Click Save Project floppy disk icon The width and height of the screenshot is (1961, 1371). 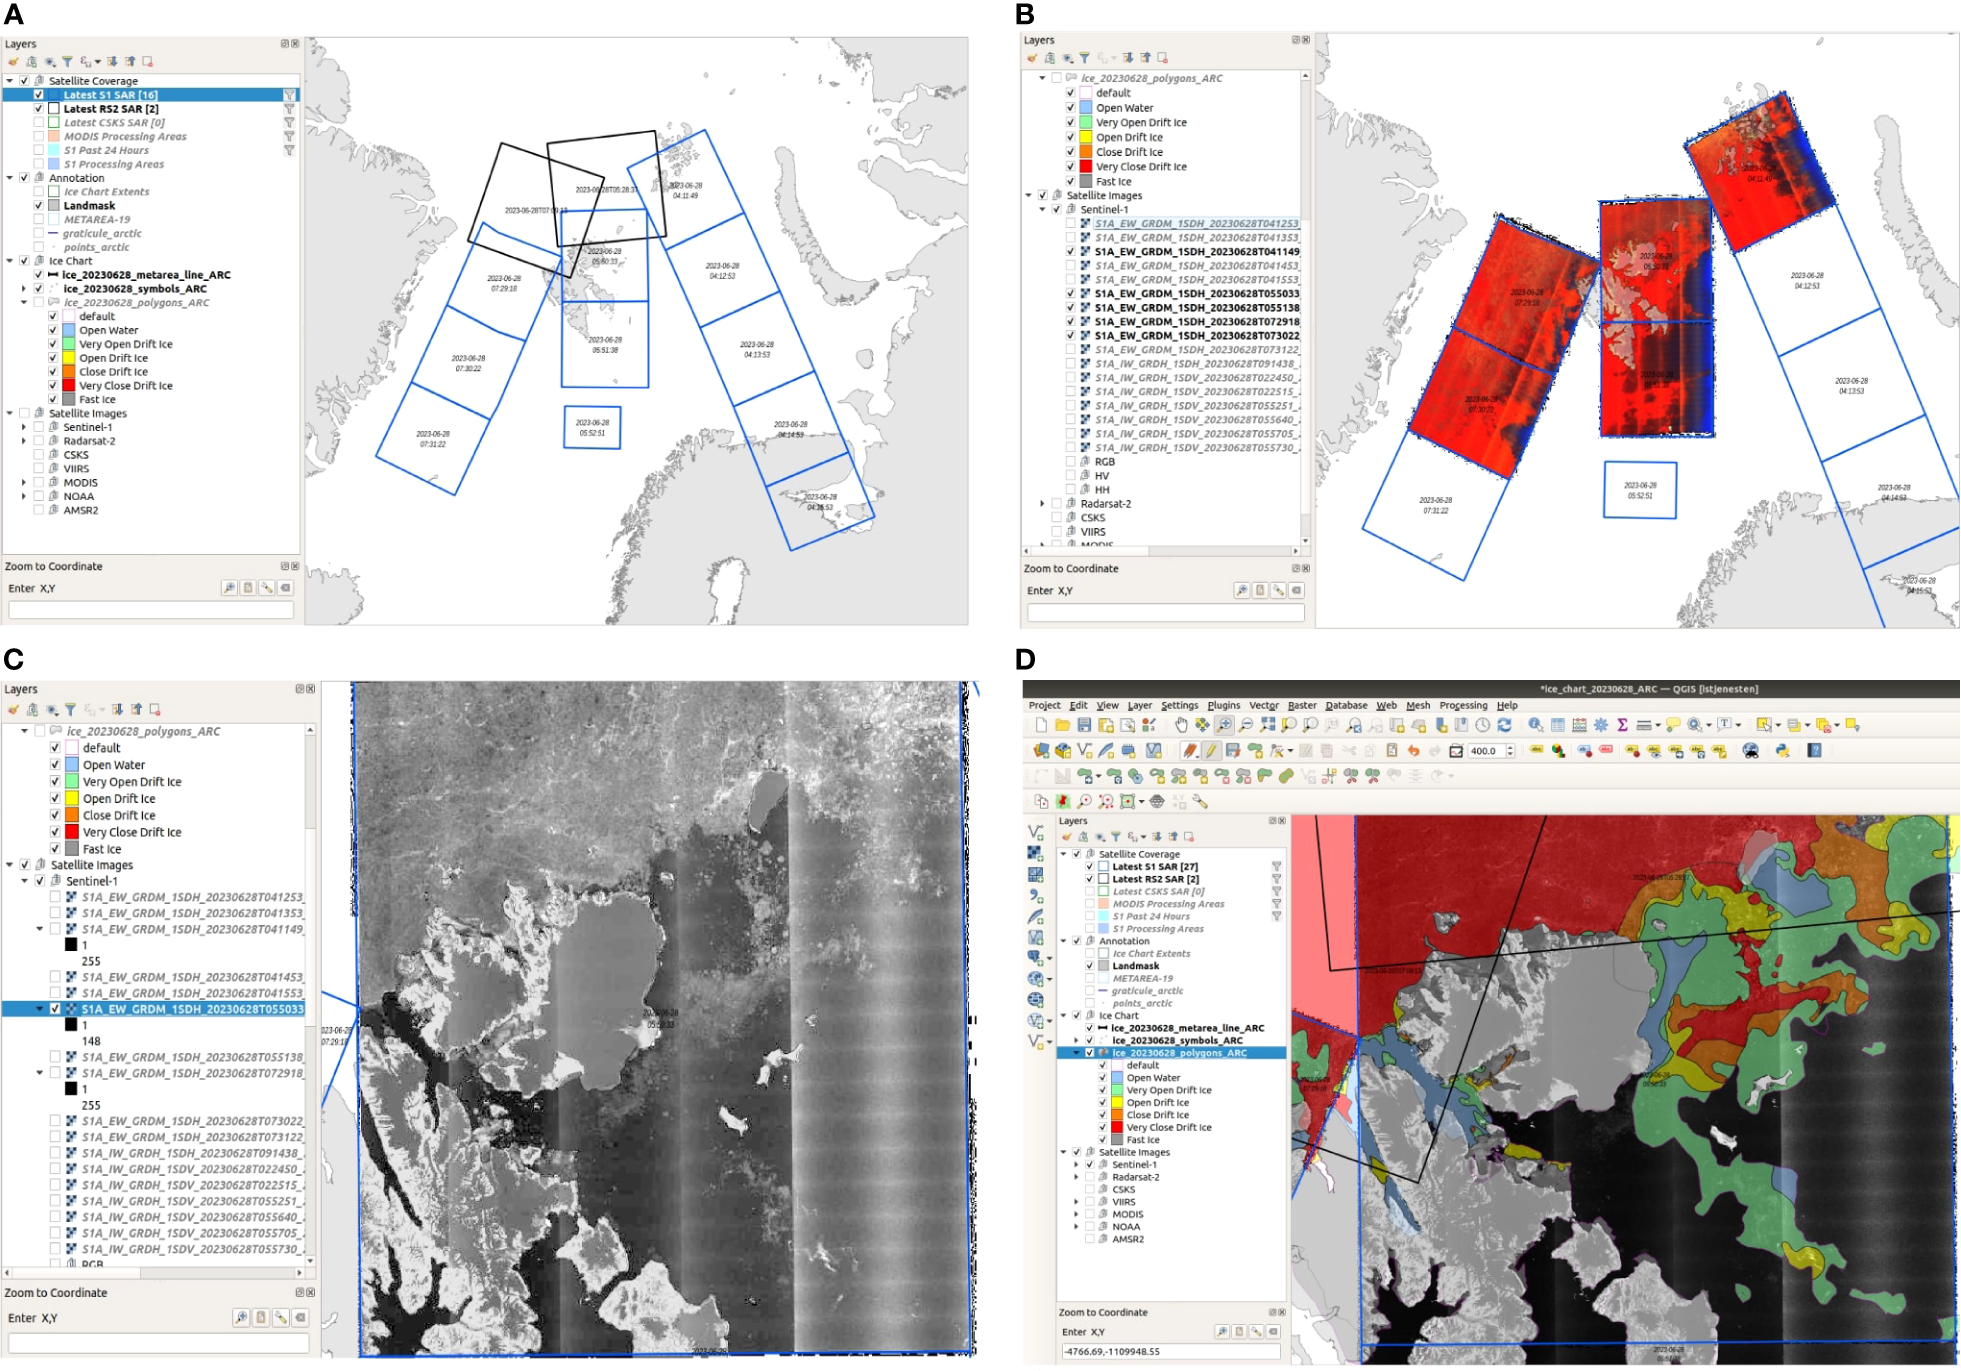[x=1084, y=725]
